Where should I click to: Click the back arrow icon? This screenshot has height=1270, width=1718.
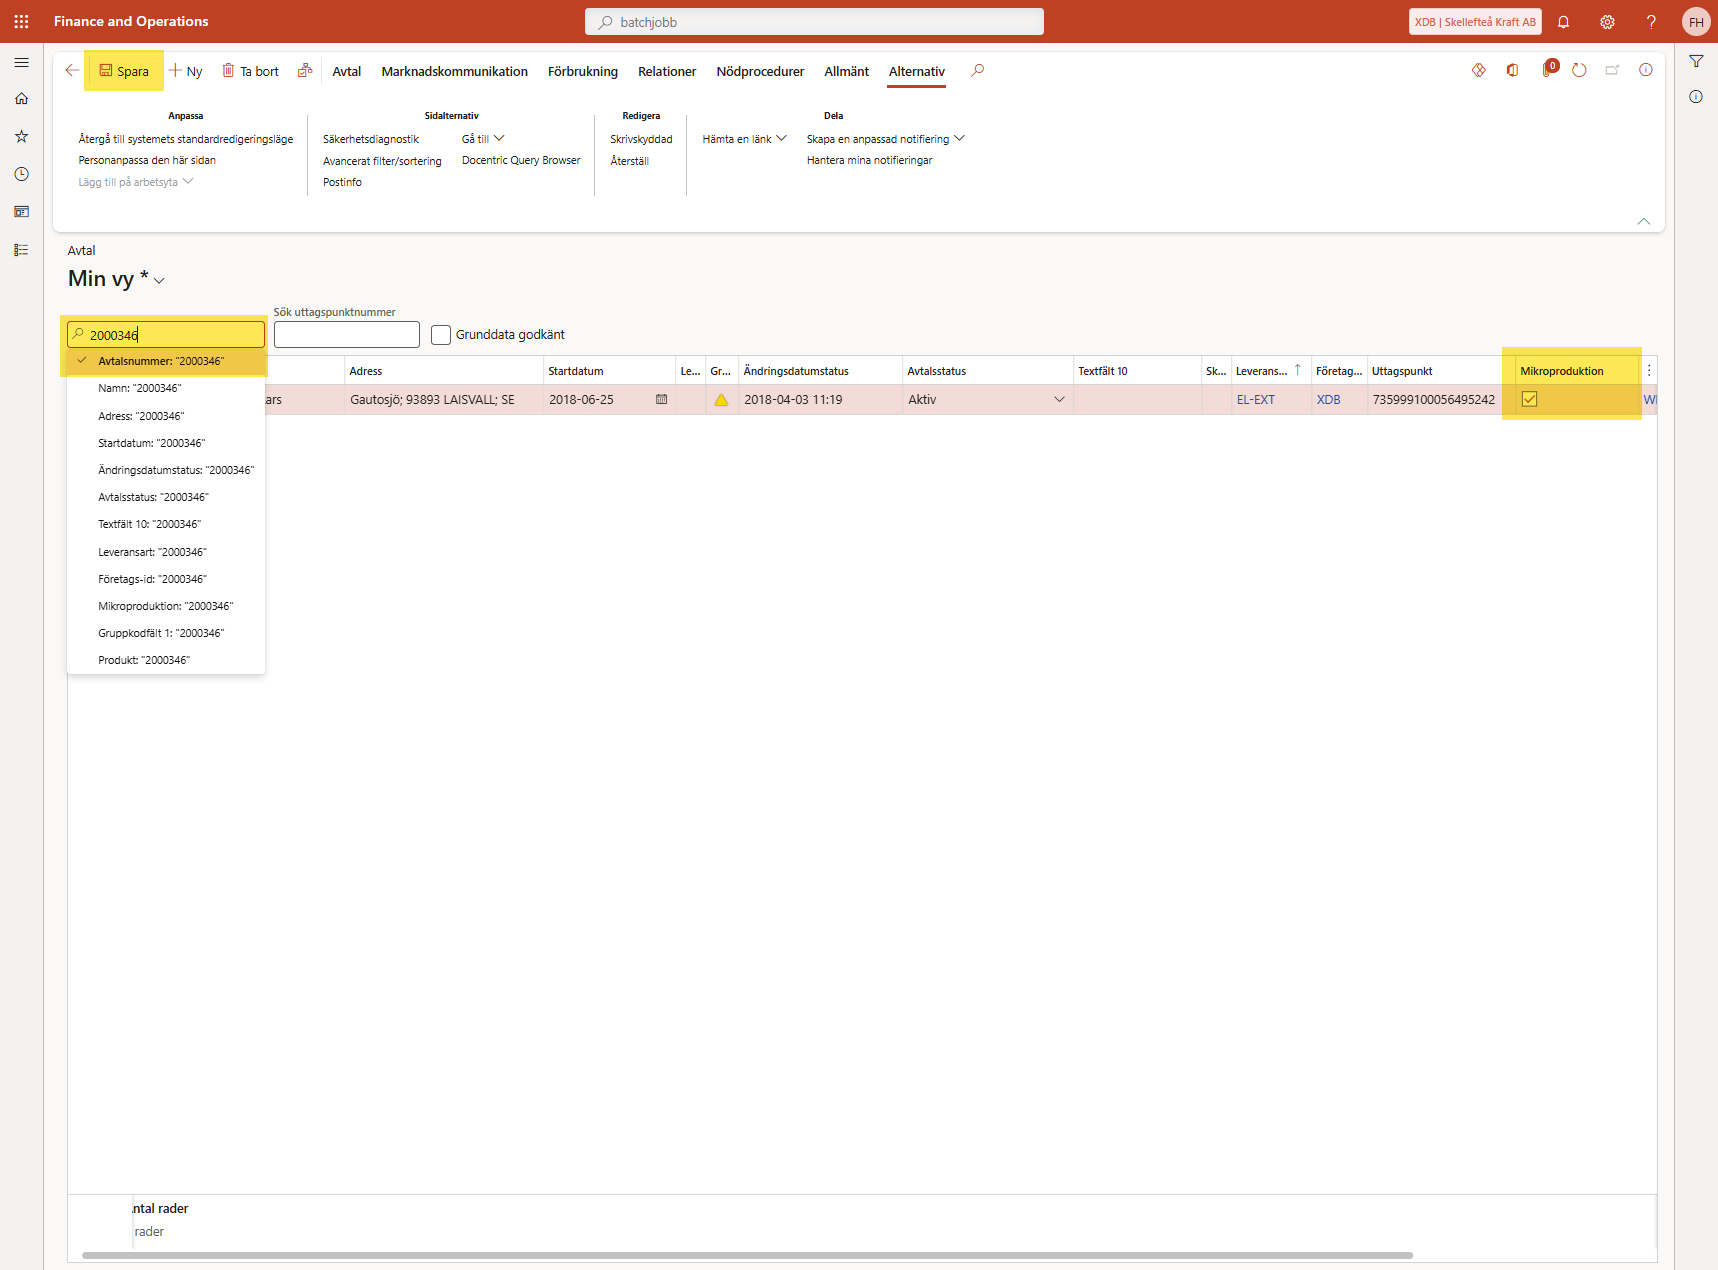tap(72, 70)
